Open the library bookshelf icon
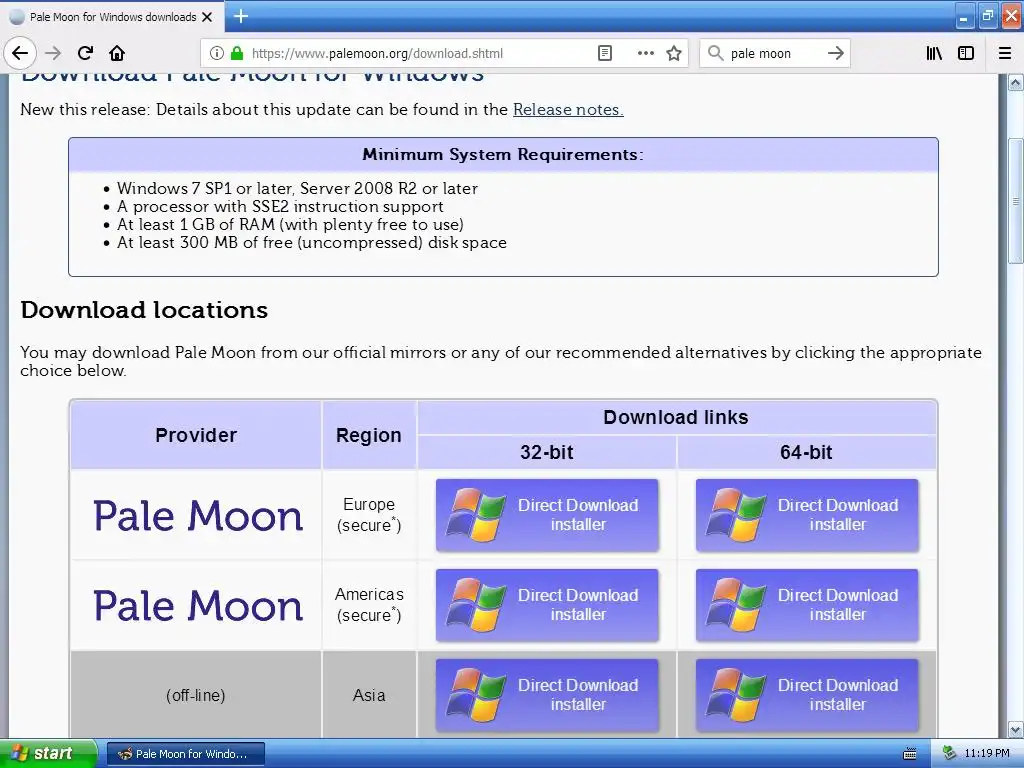Screen dimensions: 1024x768 tap(934, 53)
